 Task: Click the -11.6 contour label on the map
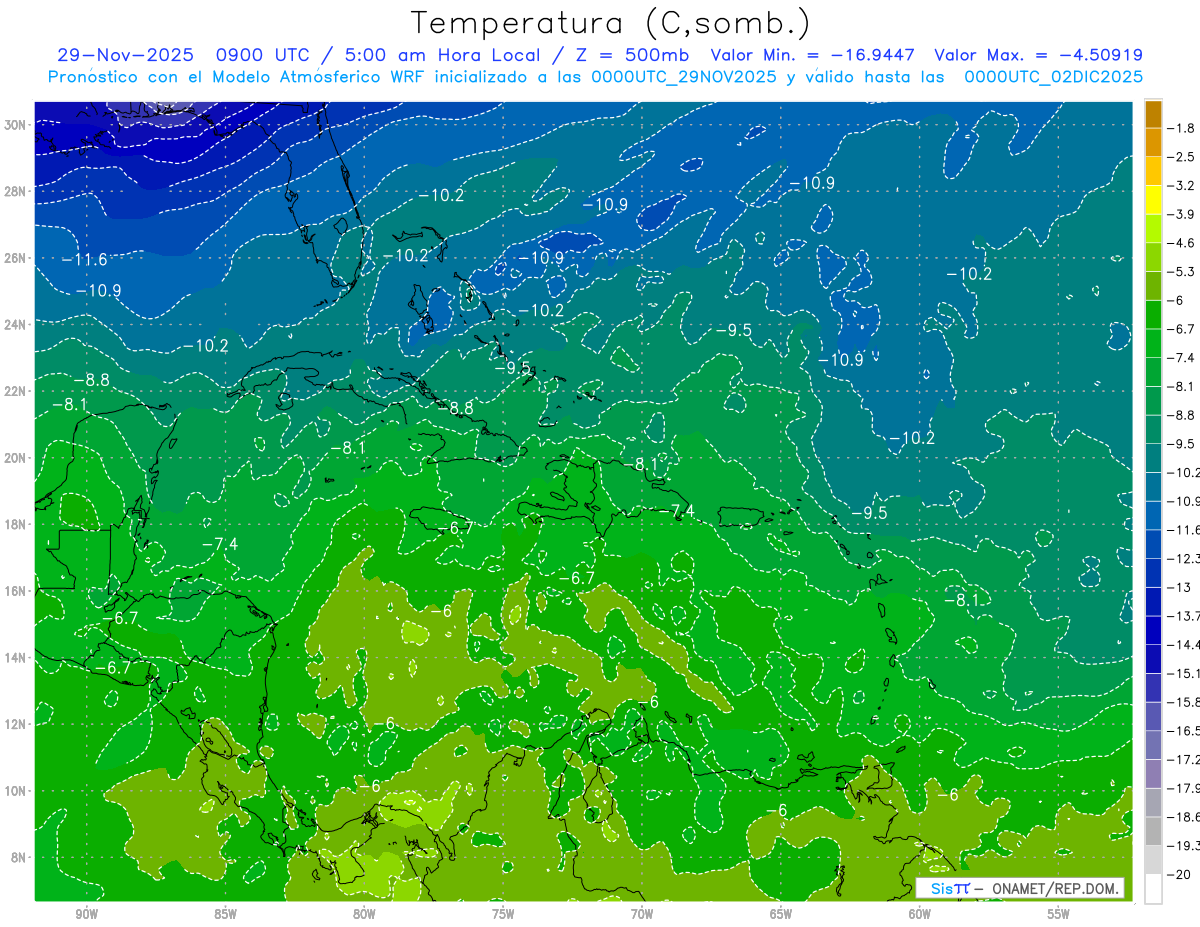click(85, 259)
